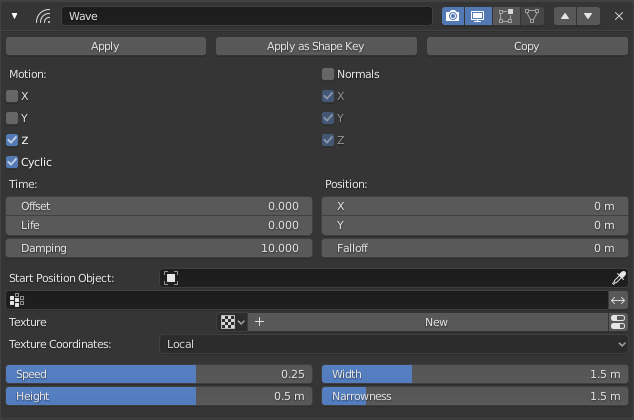Move modifier up in stack
This screenshot has width=634, height=420.
565,16
